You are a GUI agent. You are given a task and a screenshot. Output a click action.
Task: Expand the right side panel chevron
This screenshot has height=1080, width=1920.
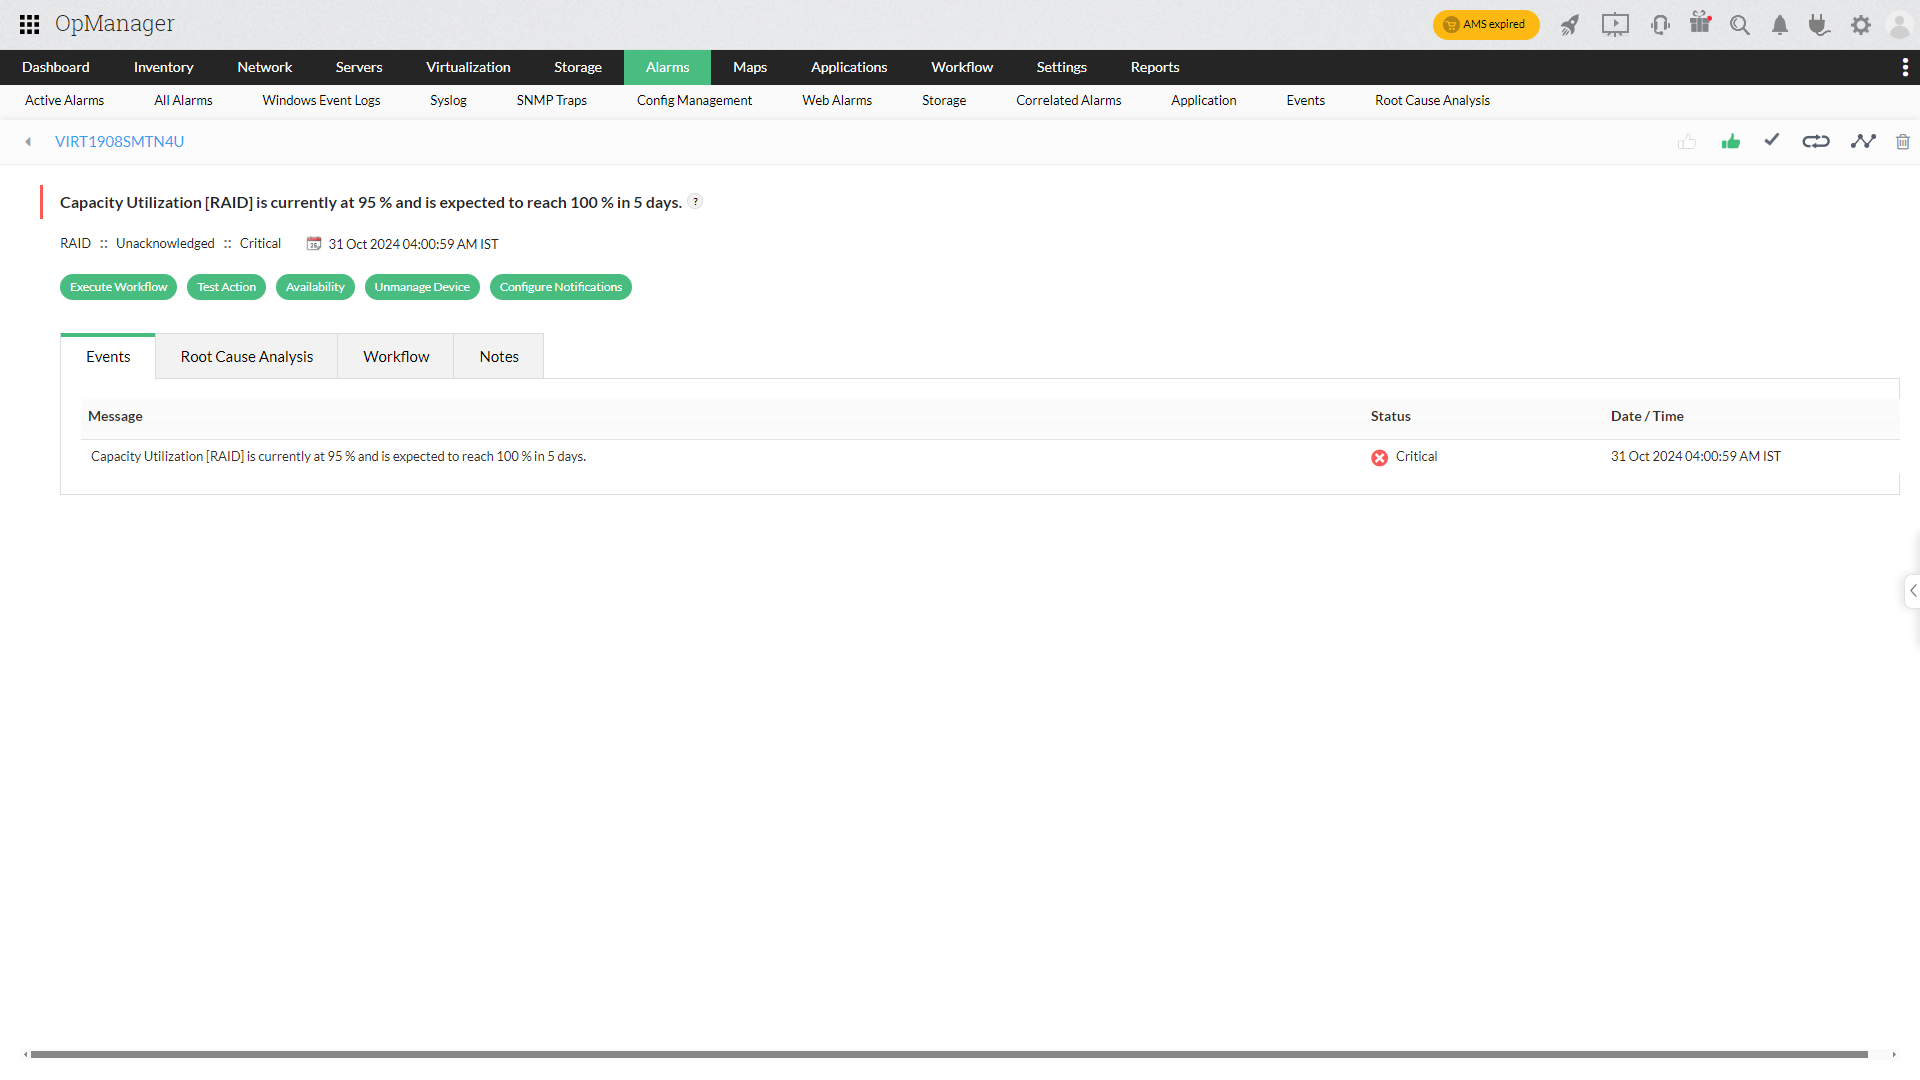click(x=1912, y=590)
